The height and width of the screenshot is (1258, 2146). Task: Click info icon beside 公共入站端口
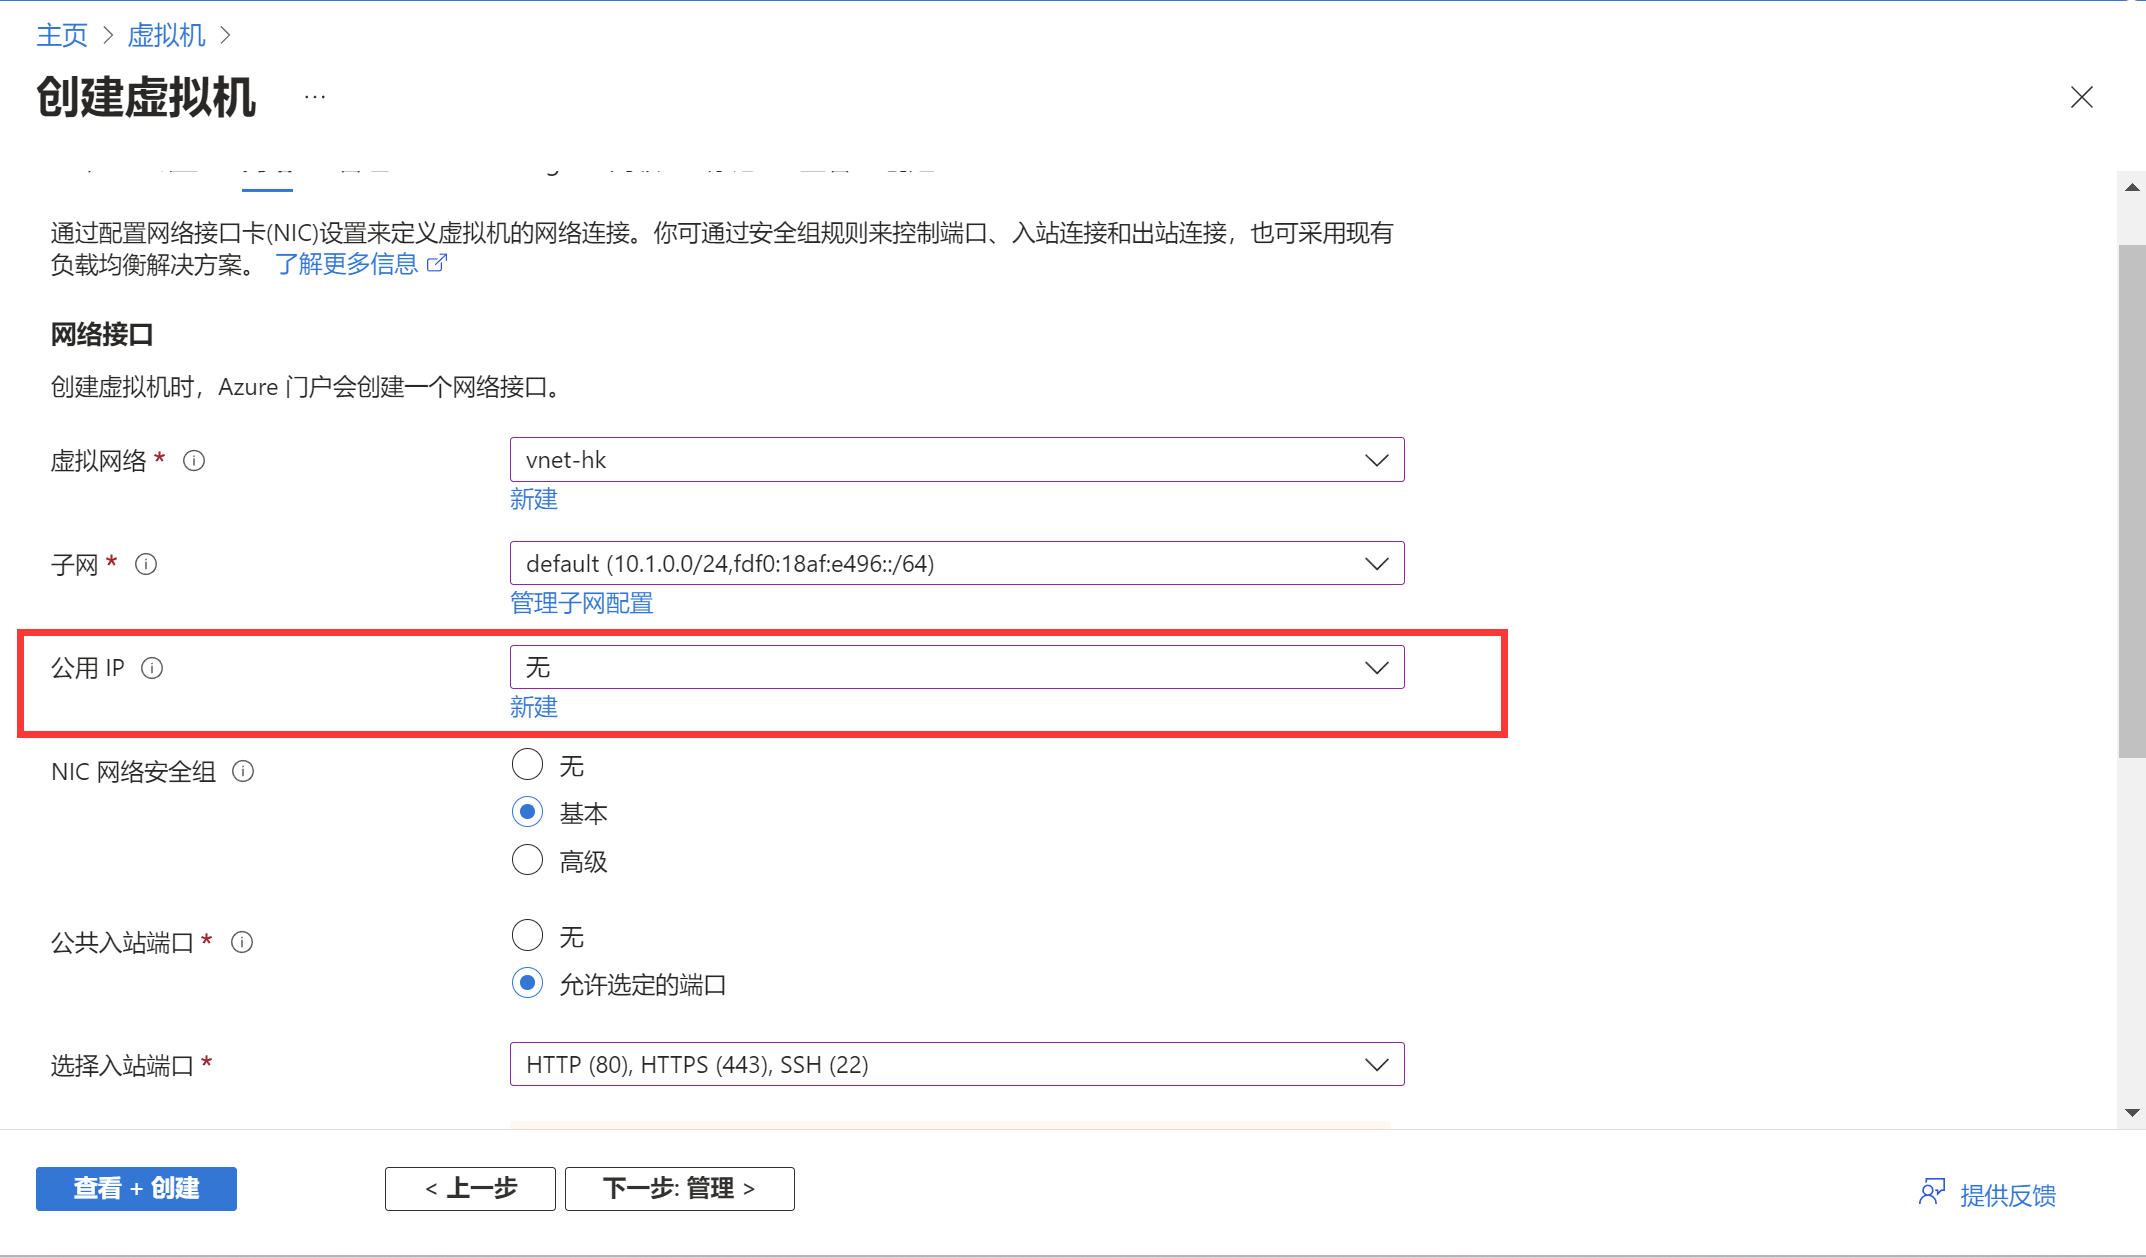point(242,942)
